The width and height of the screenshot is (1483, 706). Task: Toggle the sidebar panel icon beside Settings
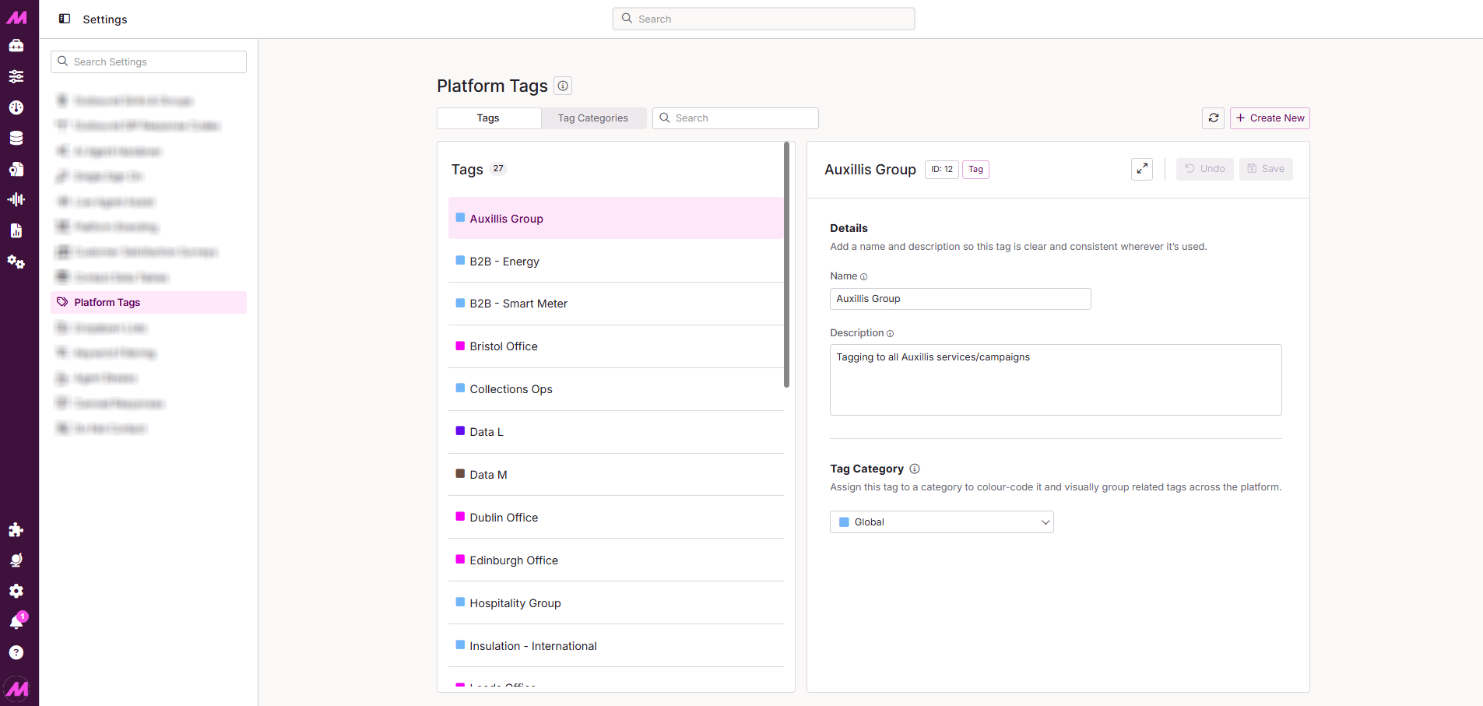[x=65, y=19]
